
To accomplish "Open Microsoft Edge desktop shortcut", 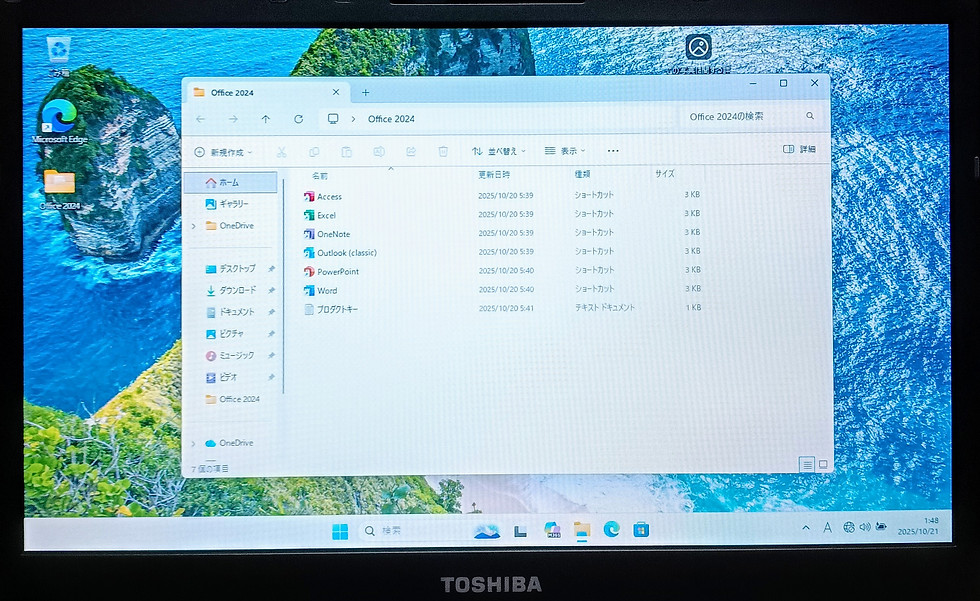I will coord(59,122).
